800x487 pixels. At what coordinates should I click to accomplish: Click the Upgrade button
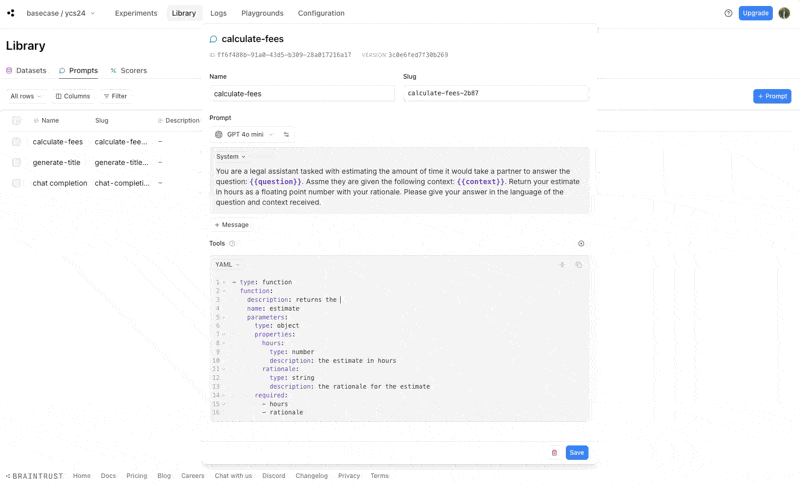[755, 13]
